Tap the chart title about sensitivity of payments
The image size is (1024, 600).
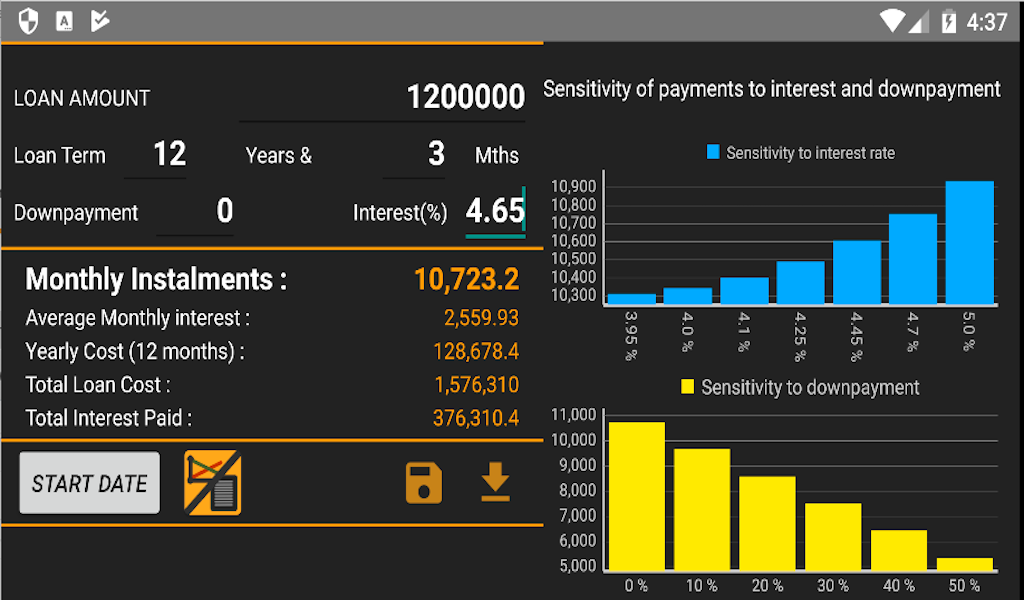(771, 89)
